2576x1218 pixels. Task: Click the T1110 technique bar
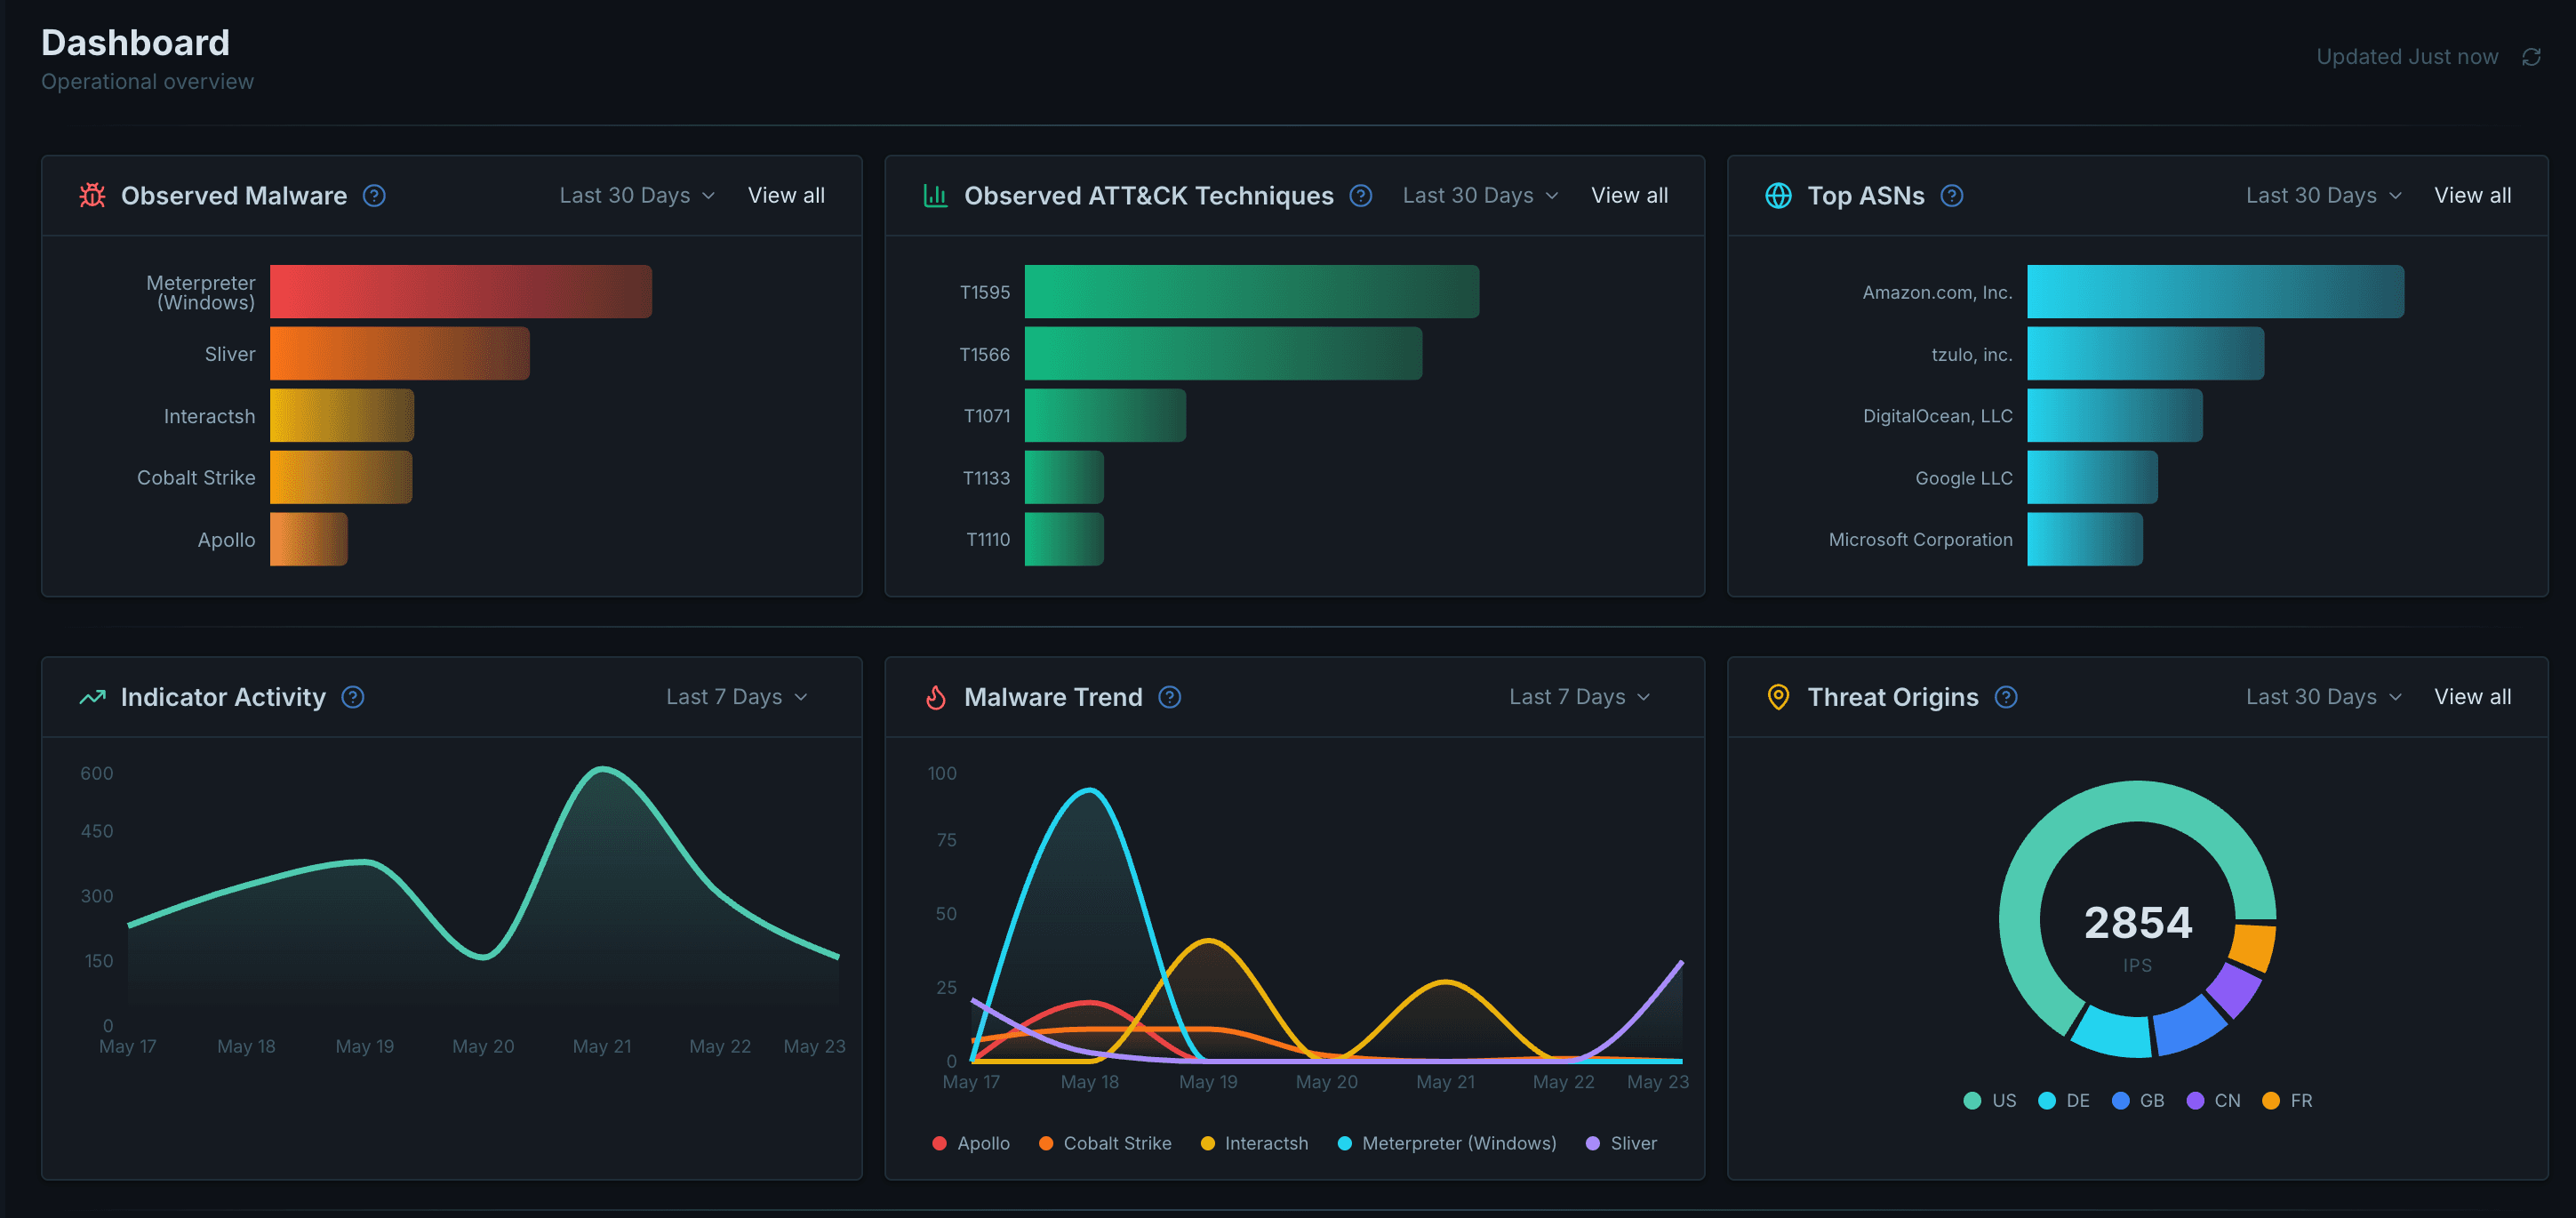click(1064, 539)
